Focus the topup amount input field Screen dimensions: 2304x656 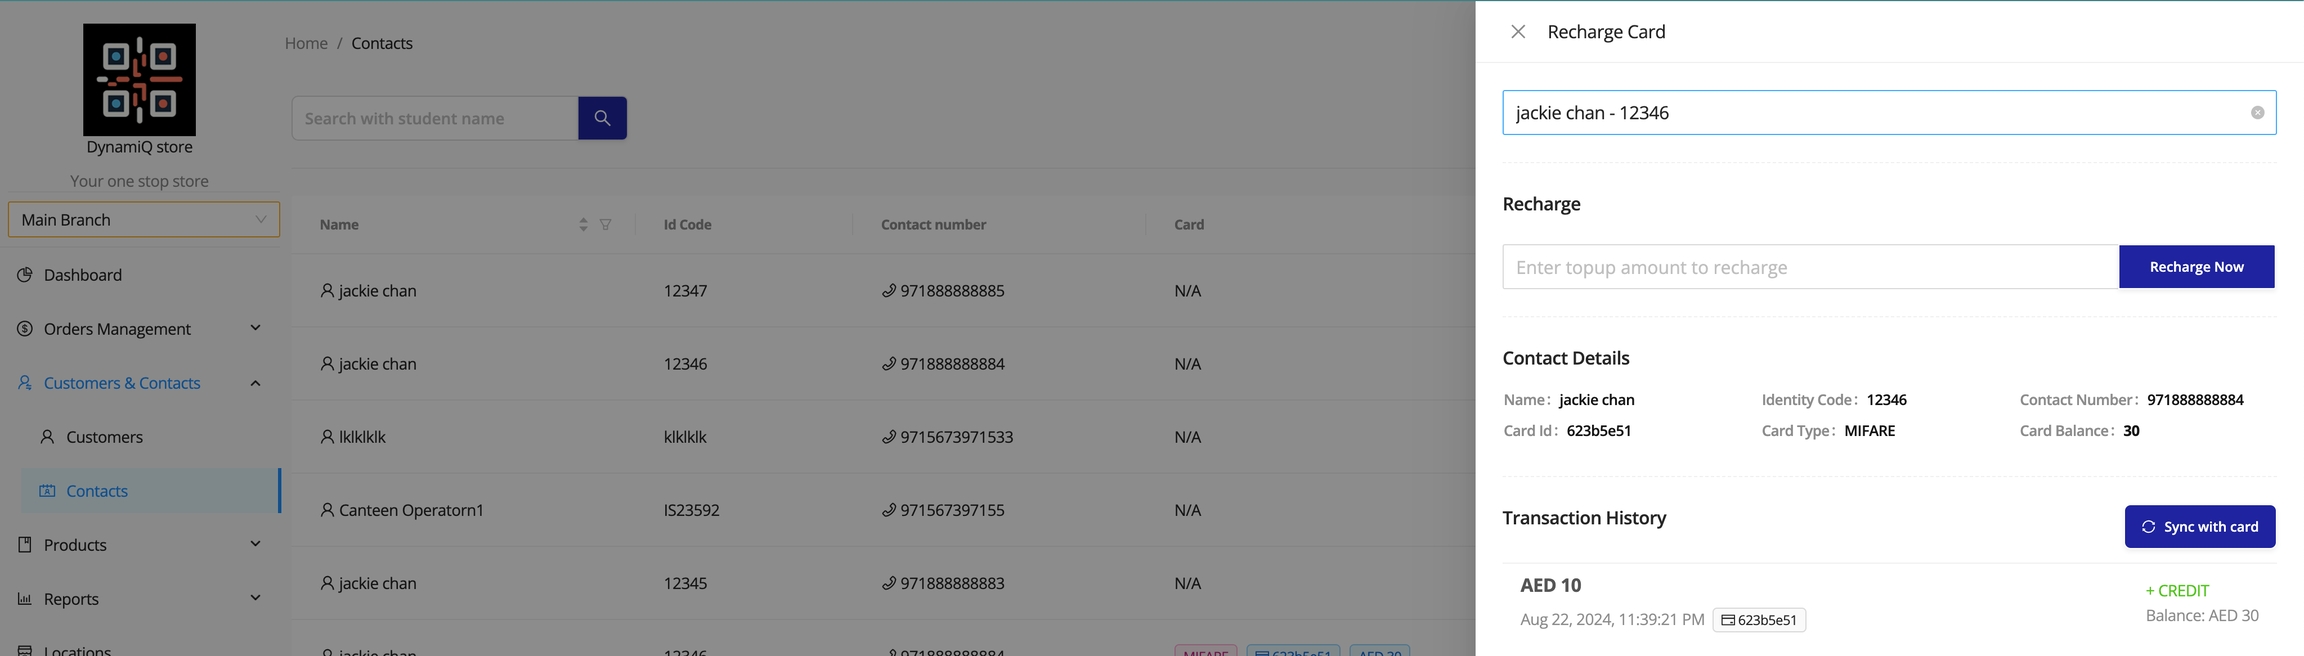[x=1810, y=267]
